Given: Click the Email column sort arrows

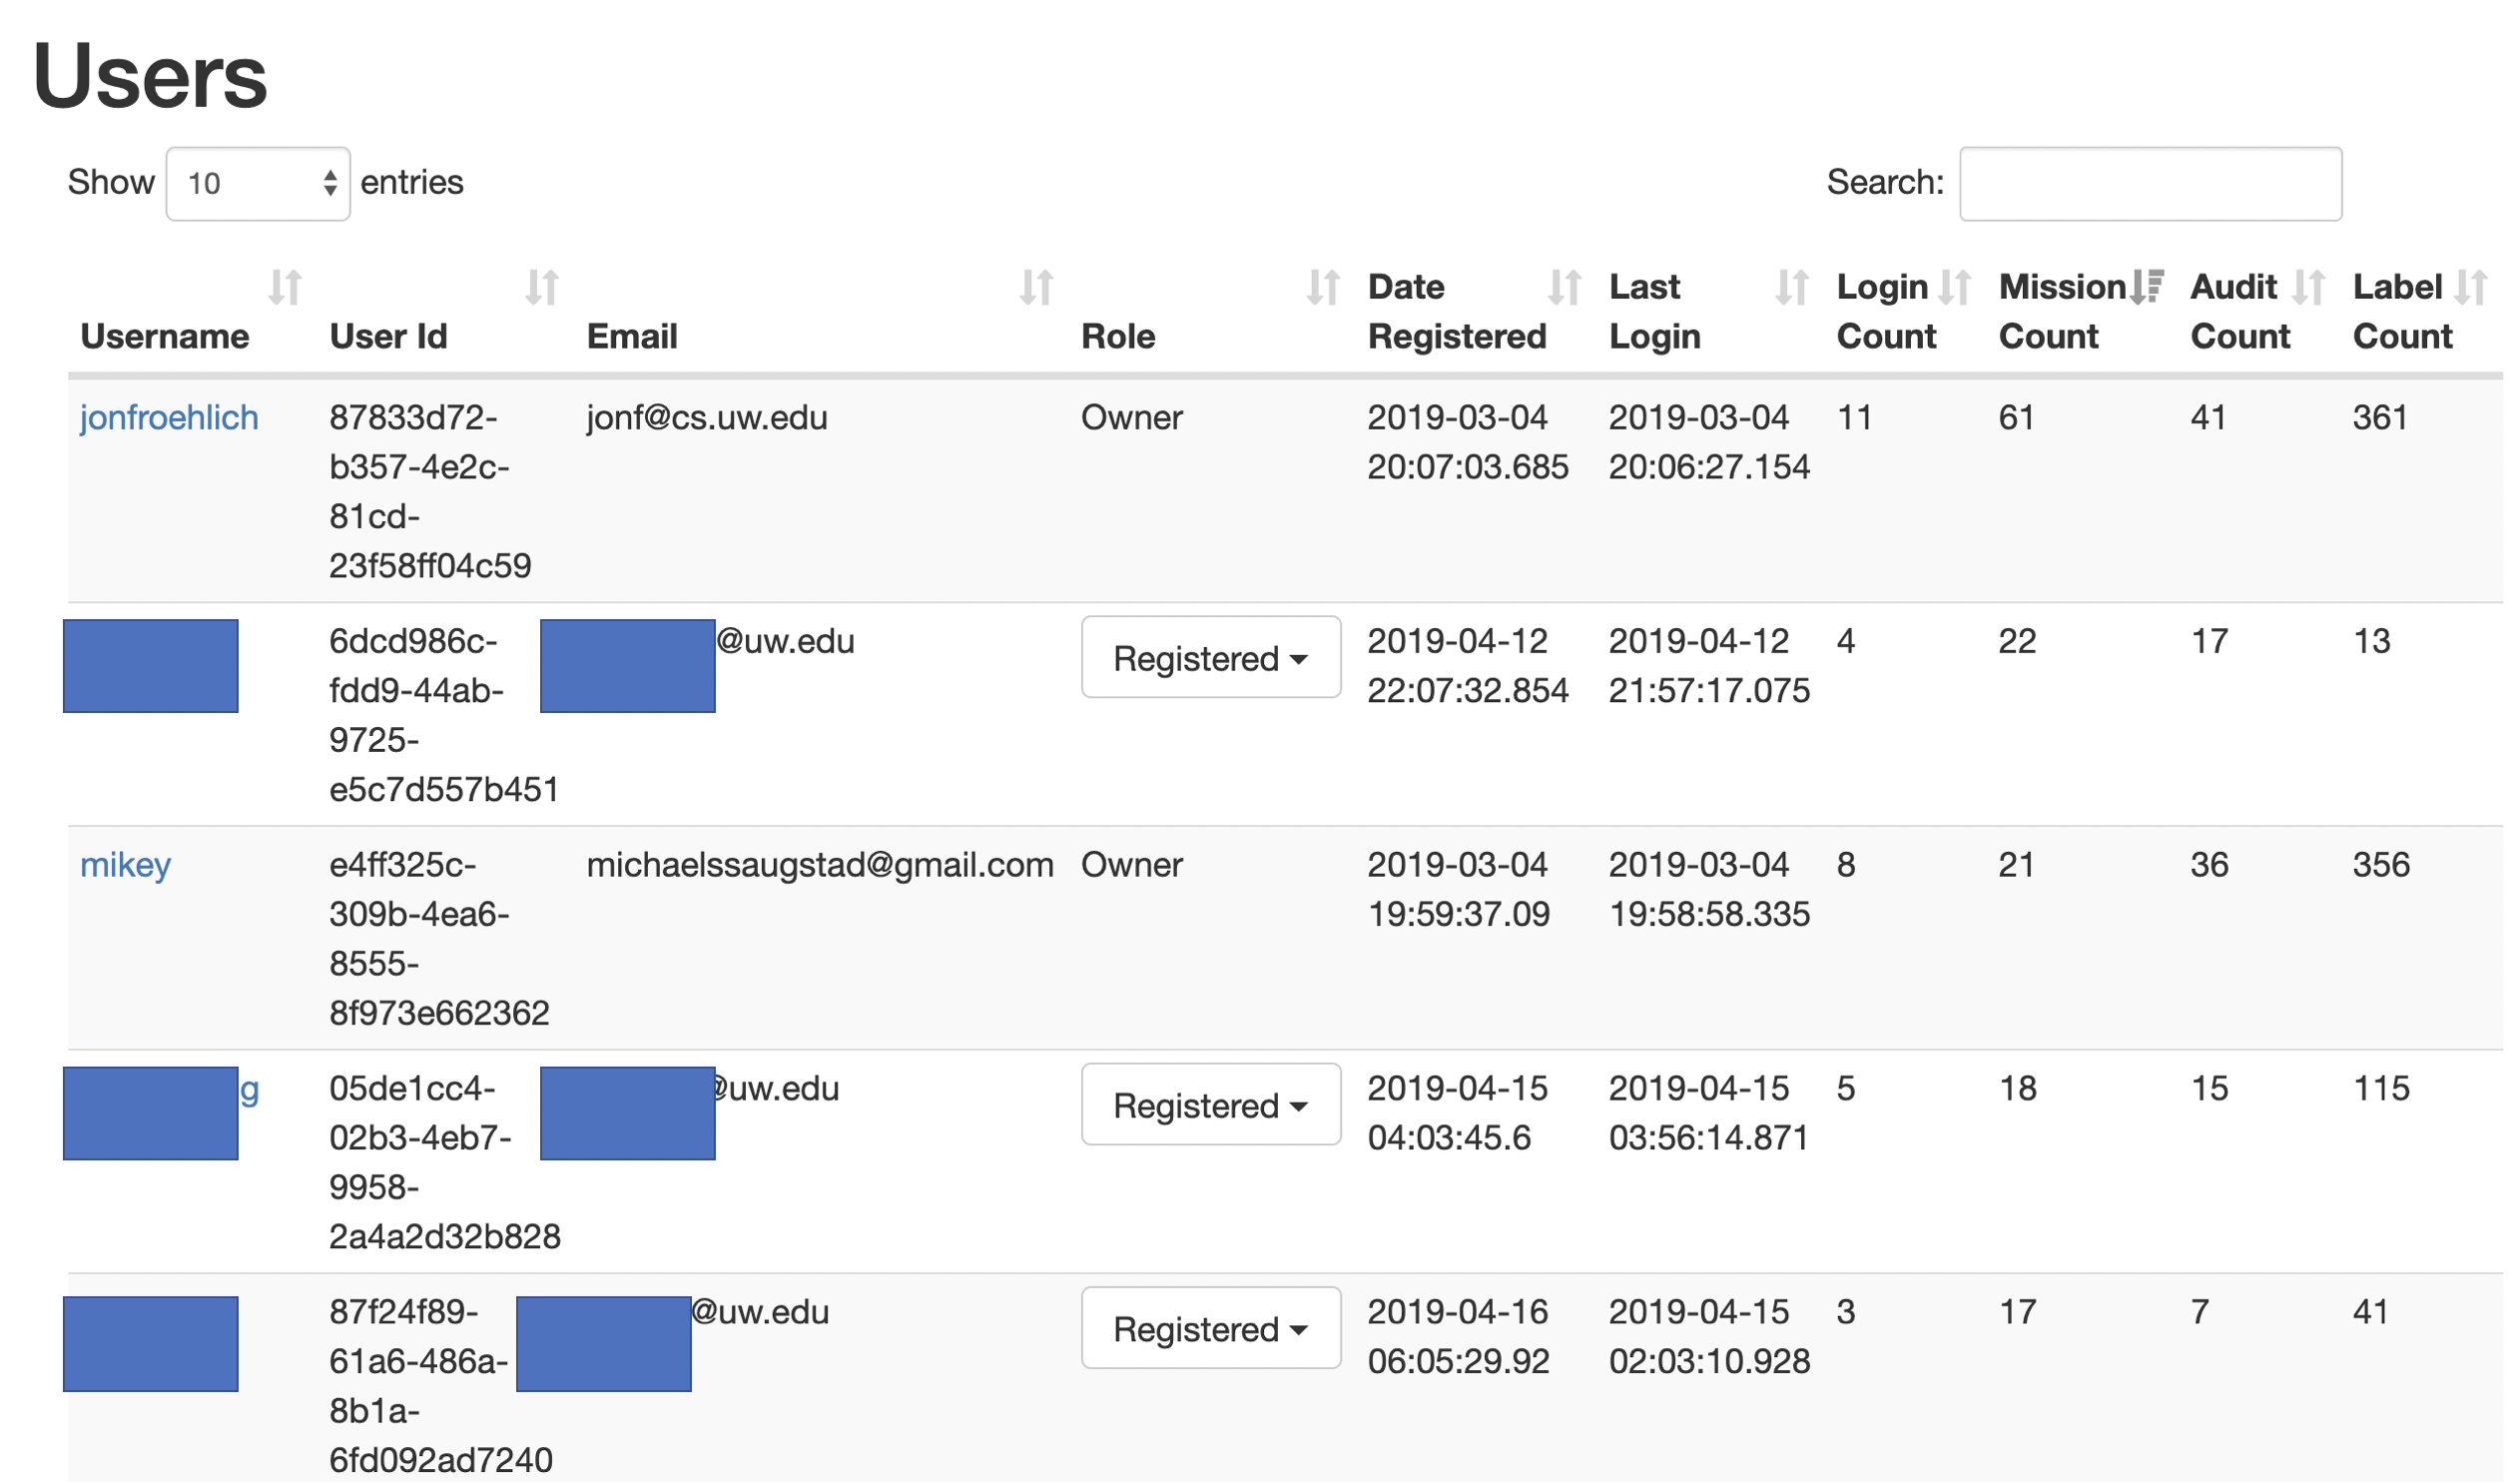Looking at the screenshot, I should [1038, 288].
